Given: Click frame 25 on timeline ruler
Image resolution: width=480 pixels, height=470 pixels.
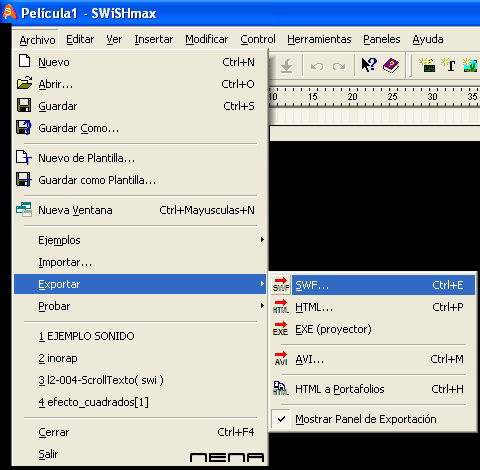Looking at the screenshot, I should (392, 97).
